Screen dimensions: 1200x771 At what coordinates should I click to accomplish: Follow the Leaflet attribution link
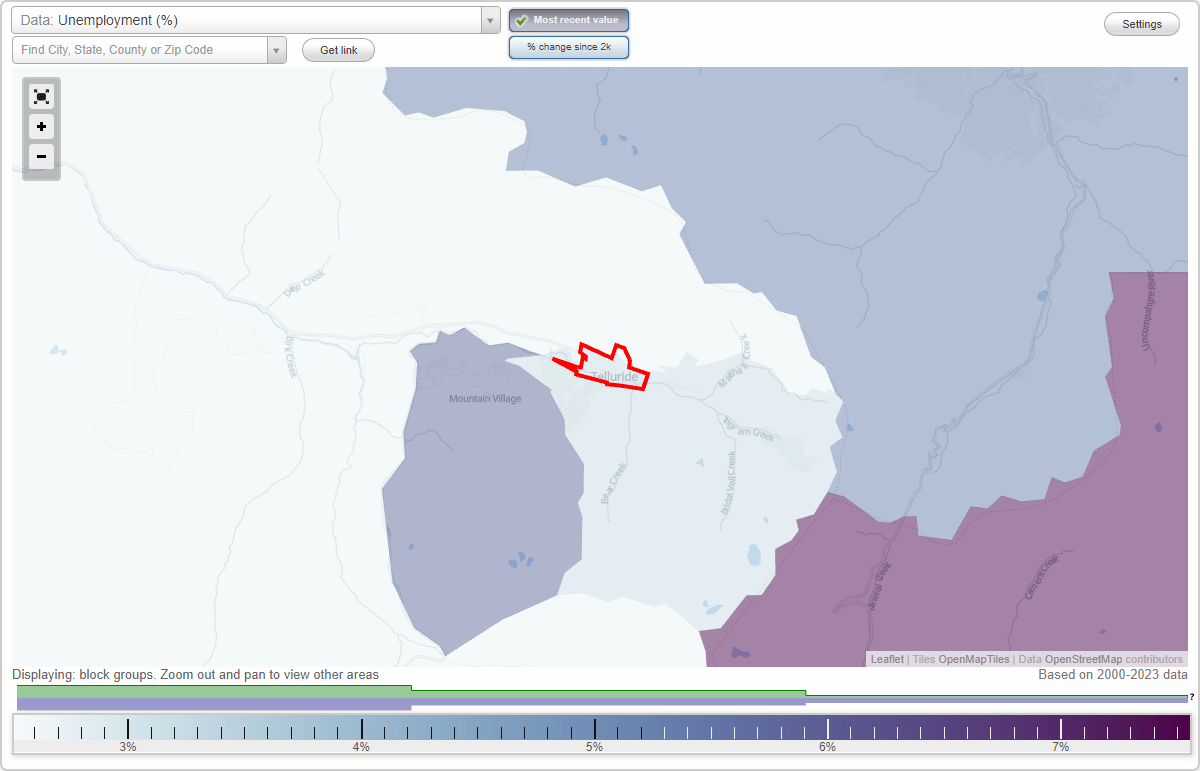coord(886,659)
